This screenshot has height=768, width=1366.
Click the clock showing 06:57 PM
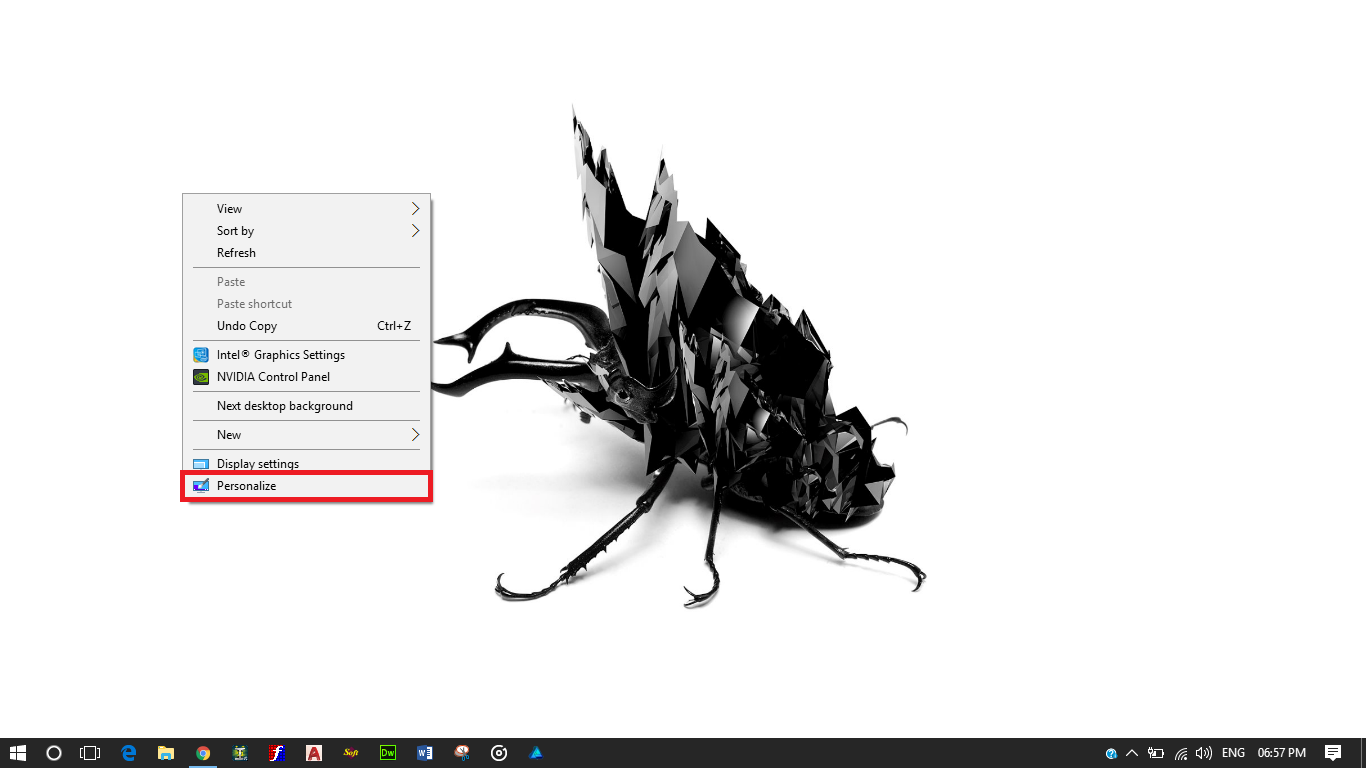(1281, 753)
